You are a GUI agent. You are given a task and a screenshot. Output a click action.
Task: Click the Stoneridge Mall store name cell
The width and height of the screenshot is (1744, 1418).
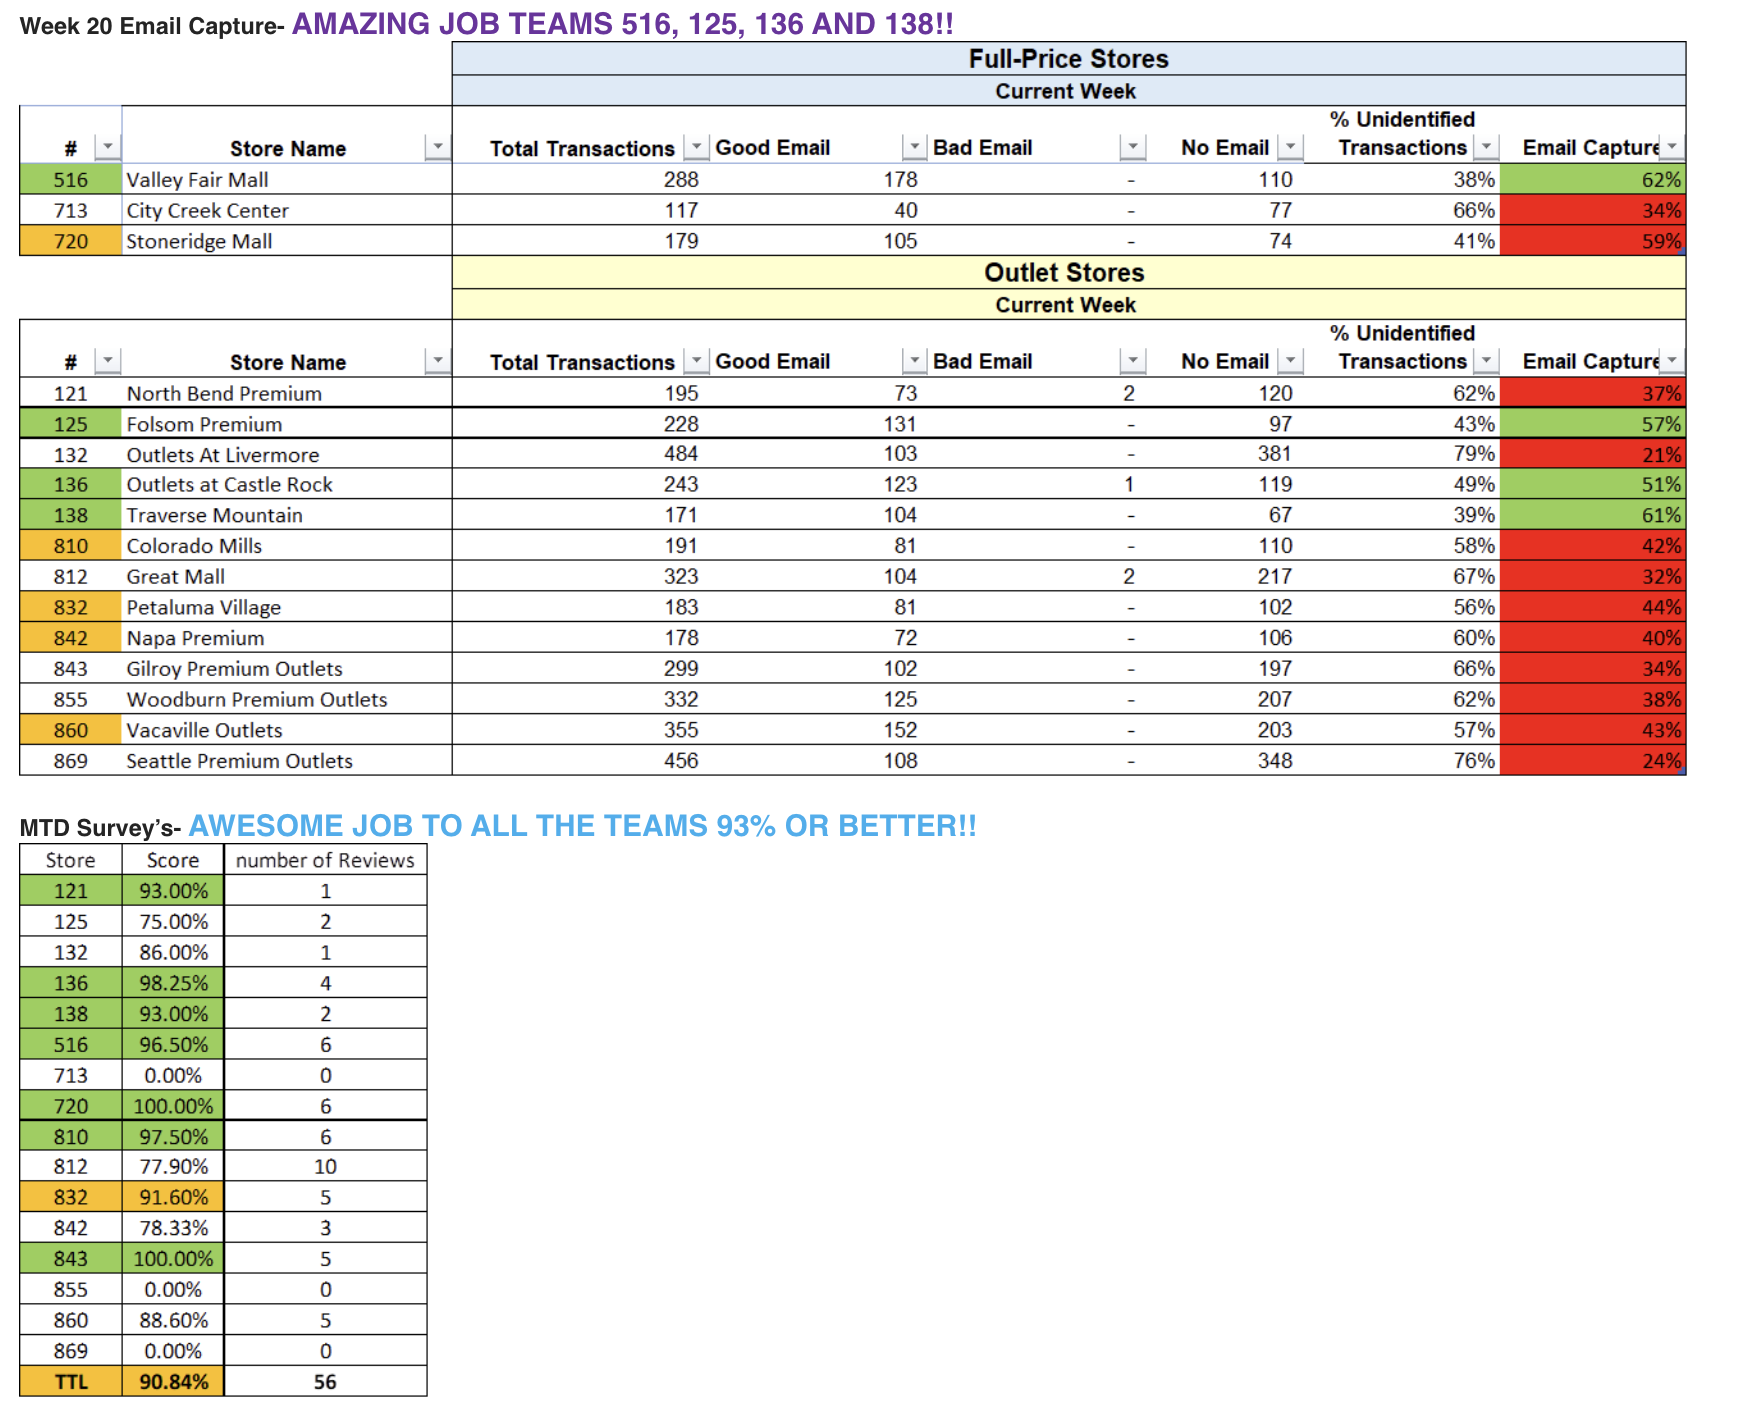click(x=287, y=241)
